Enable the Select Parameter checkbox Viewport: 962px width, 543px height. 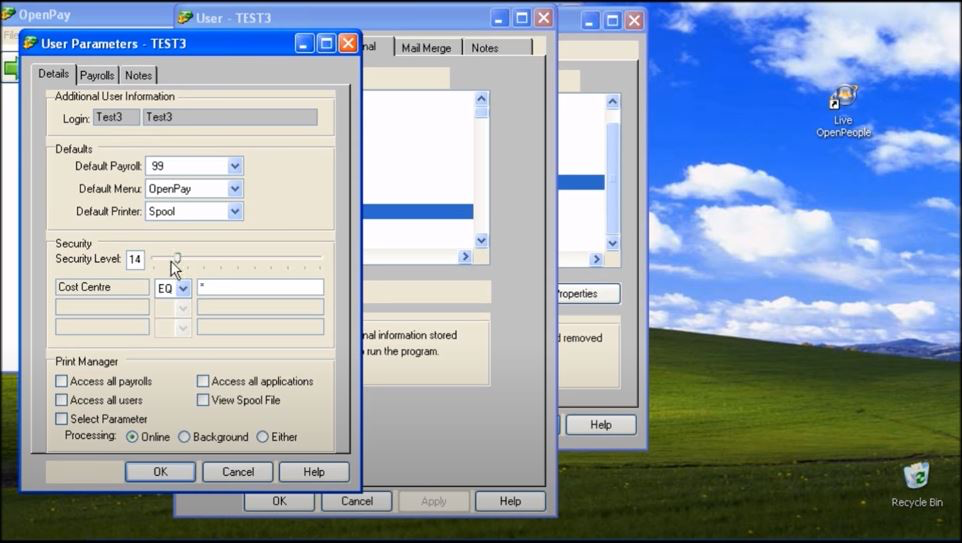[x=61, y=418]
